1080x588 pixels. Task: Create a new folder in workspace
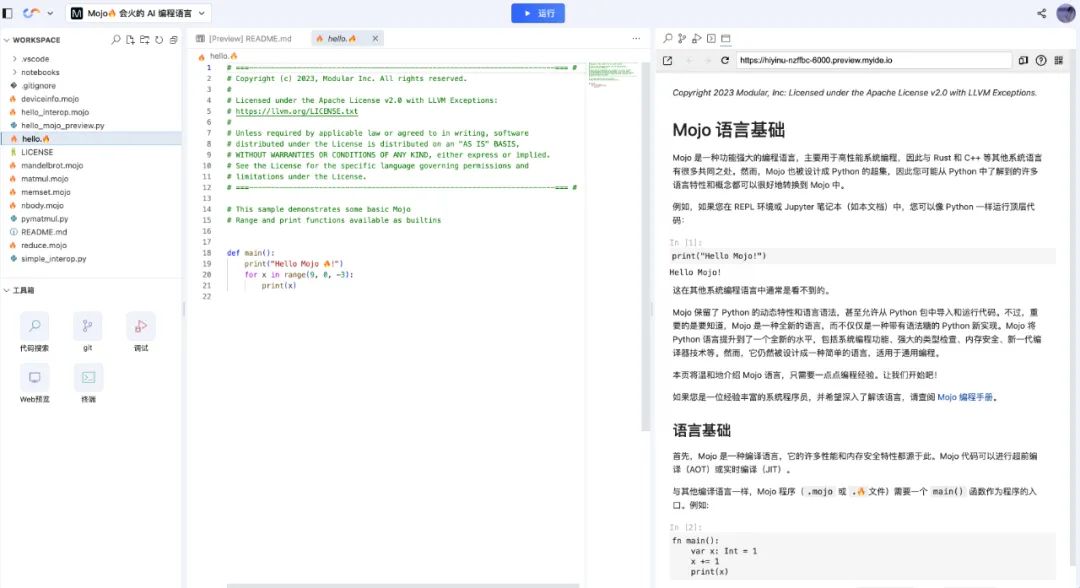145,40
